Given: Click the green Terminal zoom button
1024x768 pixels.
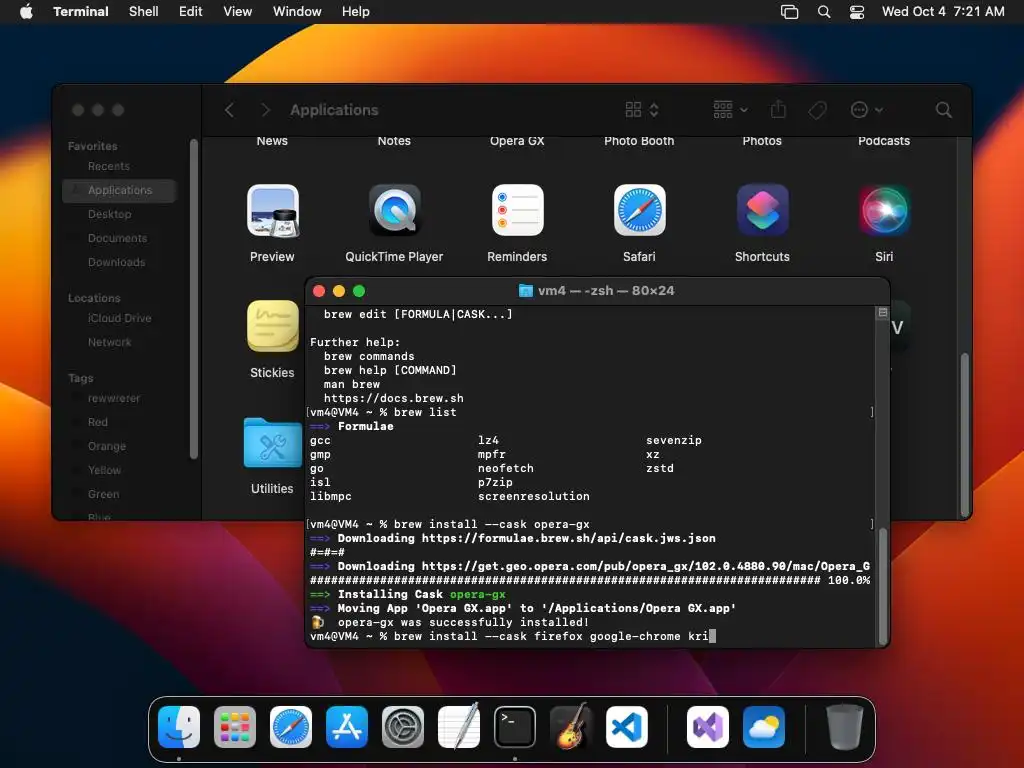Looking at the screenshot, I should point(359,291).
